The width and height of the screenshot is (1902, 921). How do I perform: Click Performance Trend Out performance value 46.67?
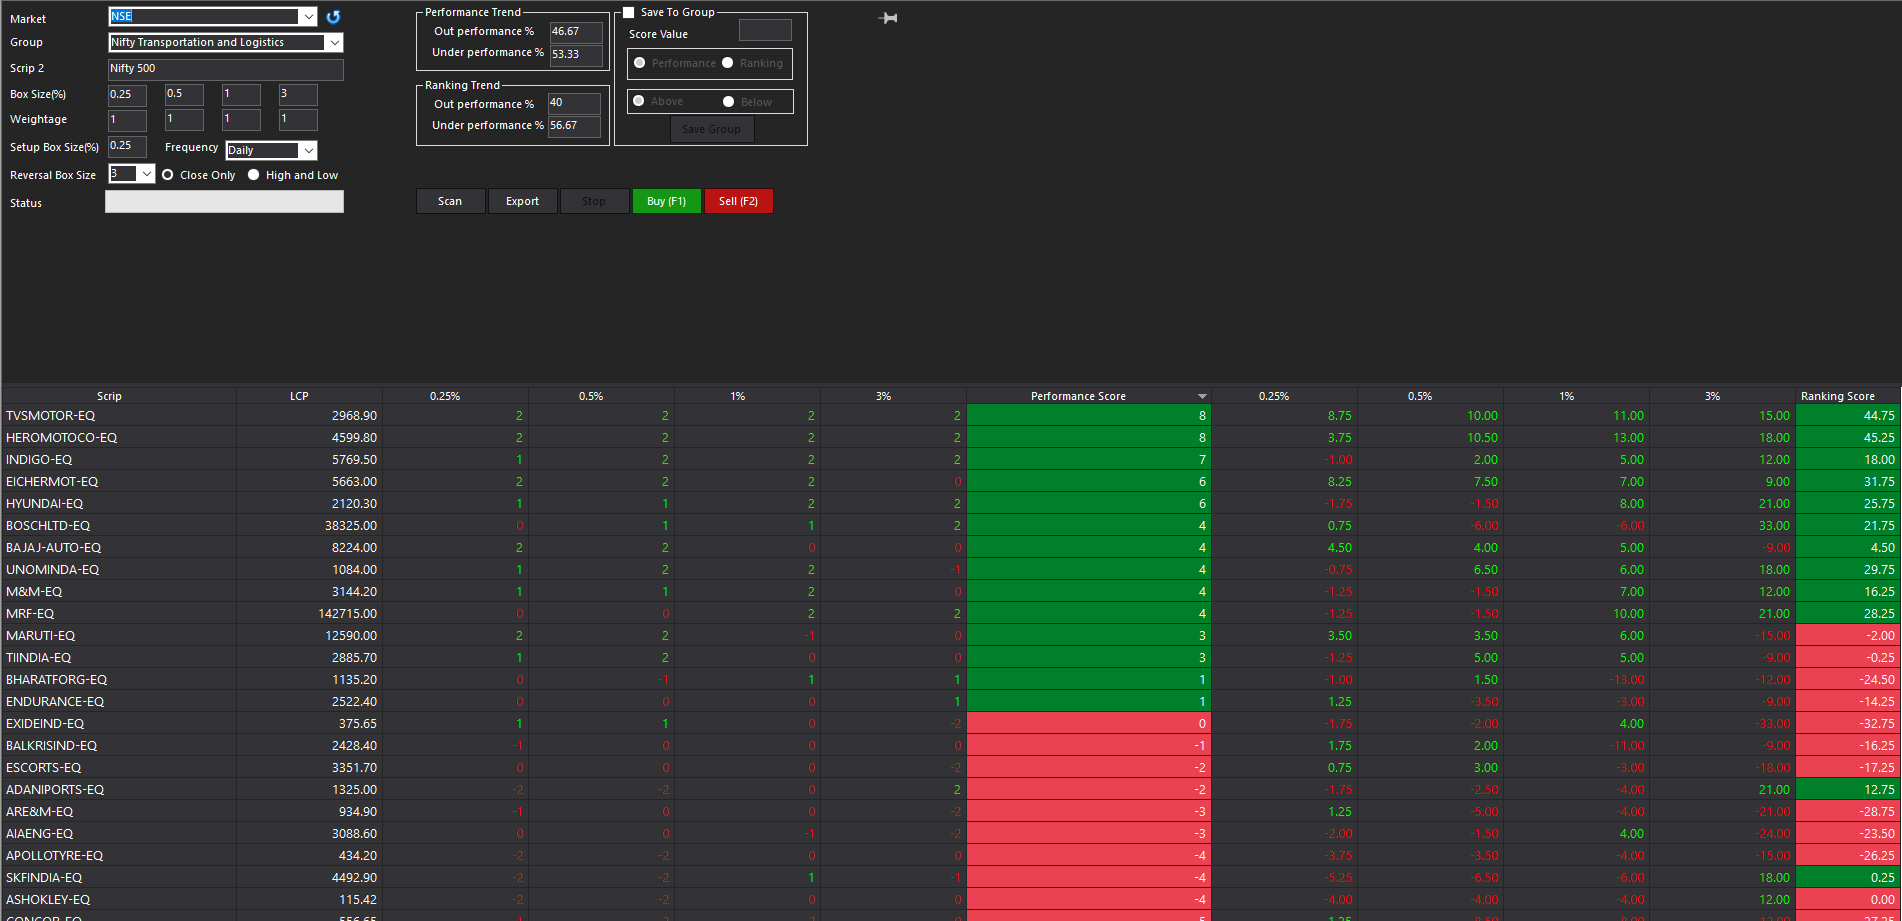[576, 32]
